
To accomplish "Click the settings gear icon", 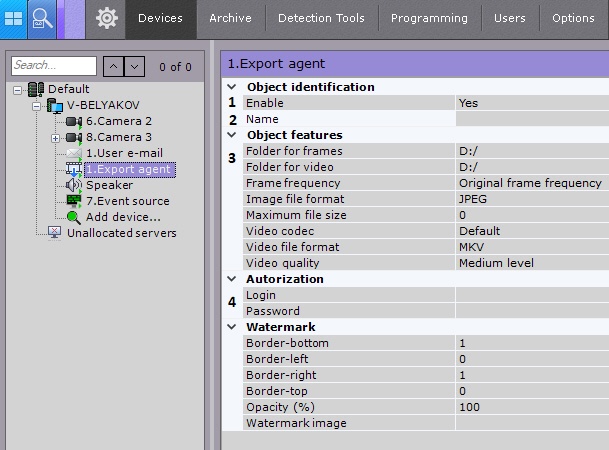I will click(x=106, y=17).
